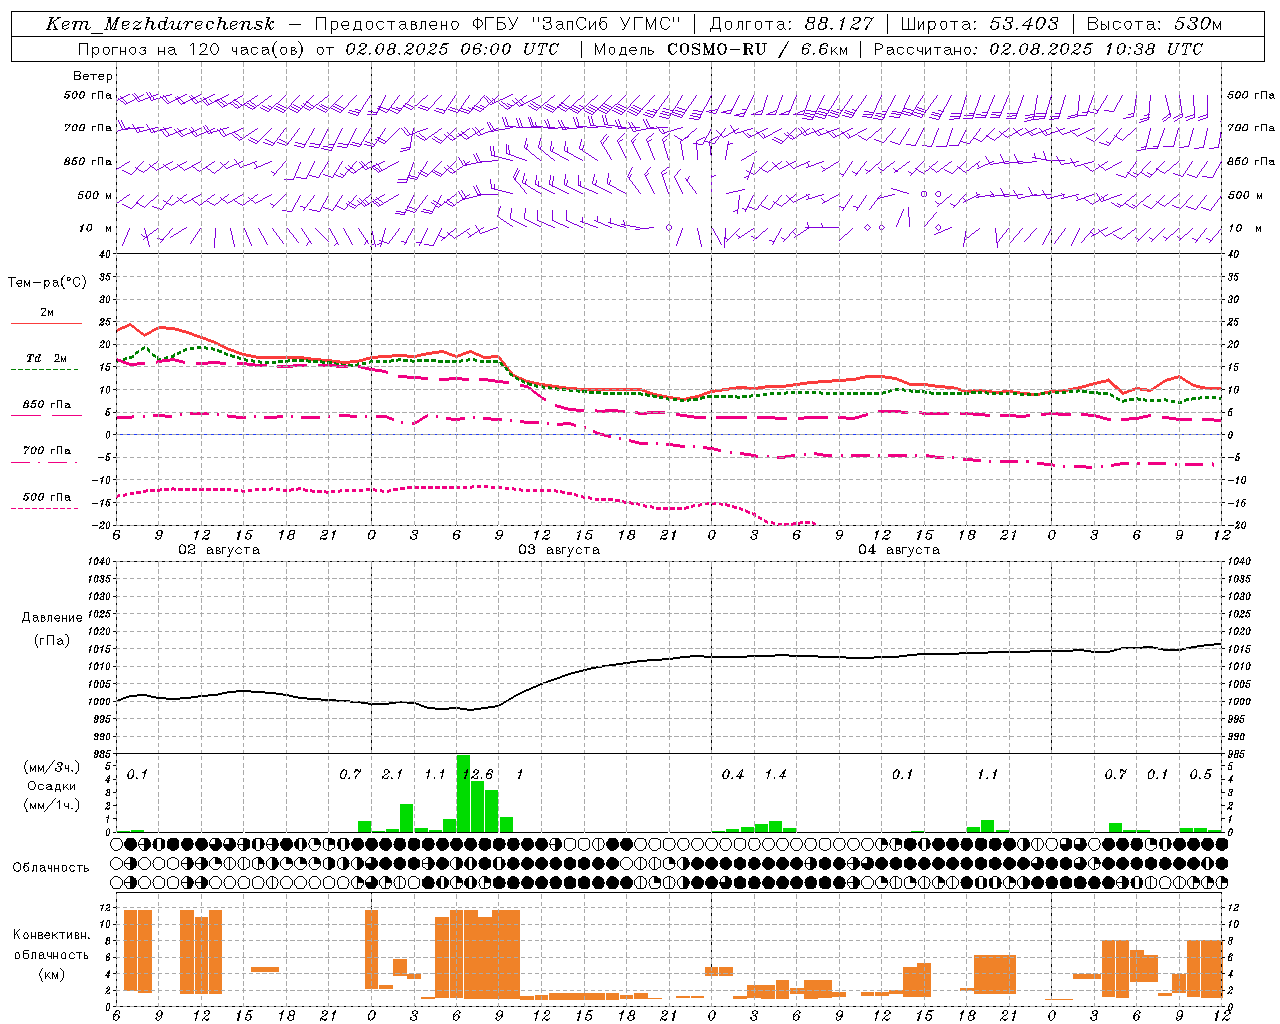This screenshot has height=1024, width=1280.
Task: Click the precipitation total 12.6
Action: tap(476, 775)
